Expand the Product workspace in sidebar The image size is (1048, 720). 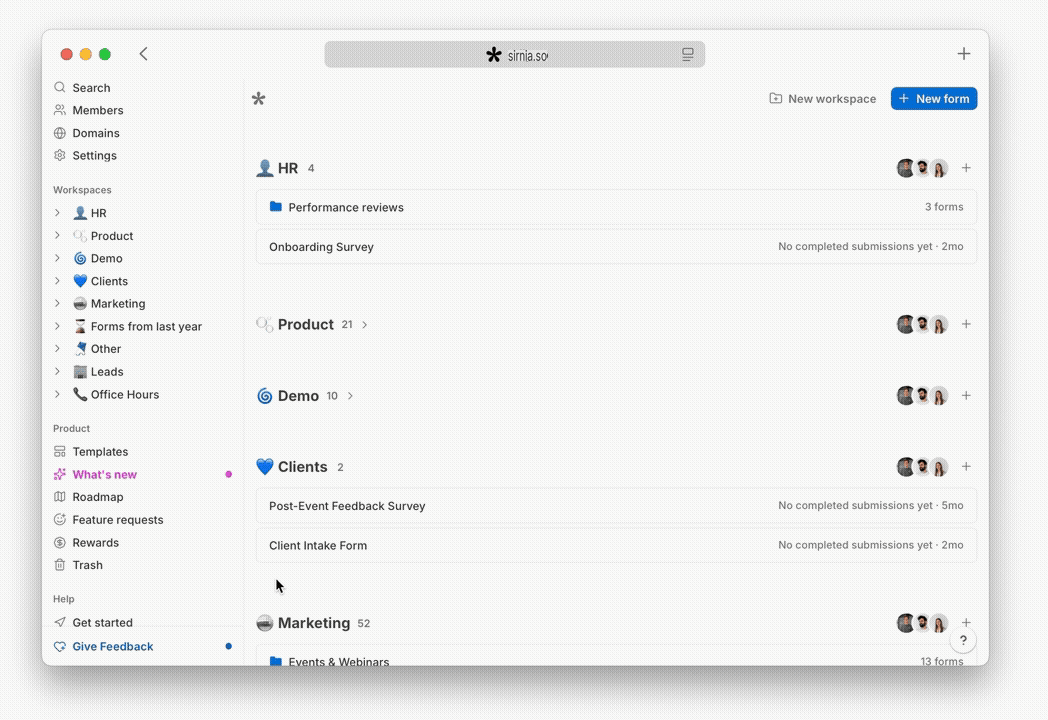tap(57, 235)
